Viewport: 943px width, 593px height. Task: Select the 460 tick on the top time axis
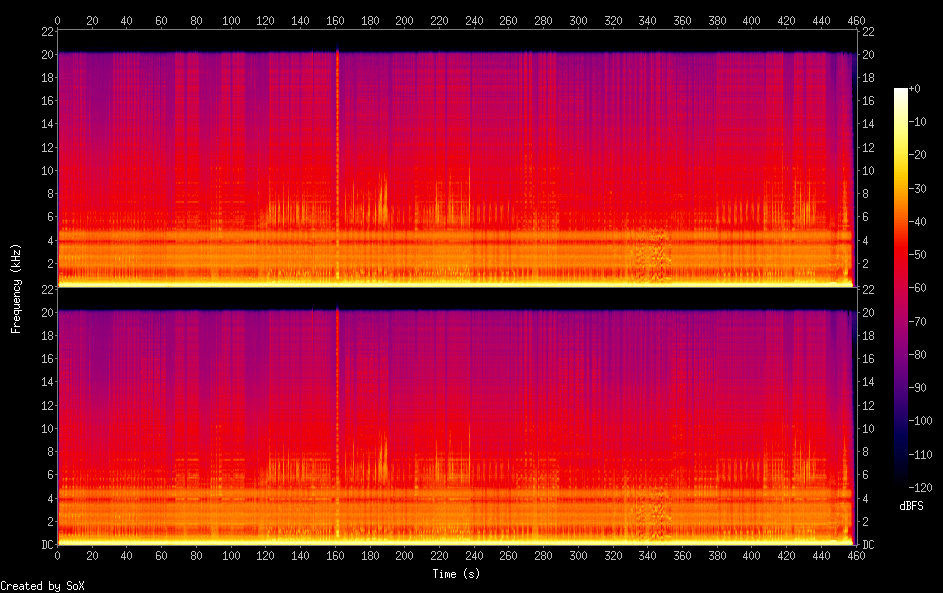coord(855,20)
